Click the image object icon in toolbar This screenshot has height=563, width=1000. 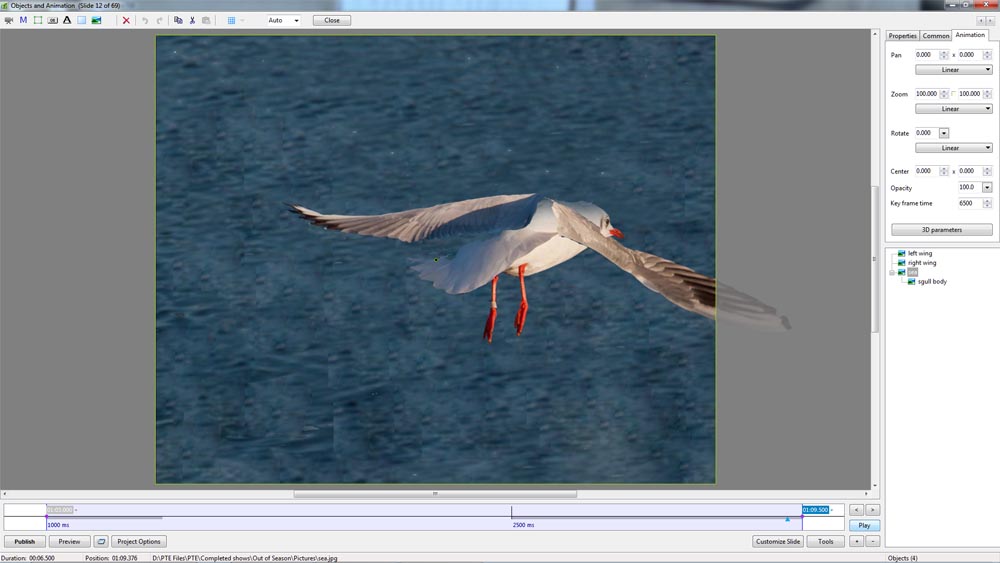point(96,20)
